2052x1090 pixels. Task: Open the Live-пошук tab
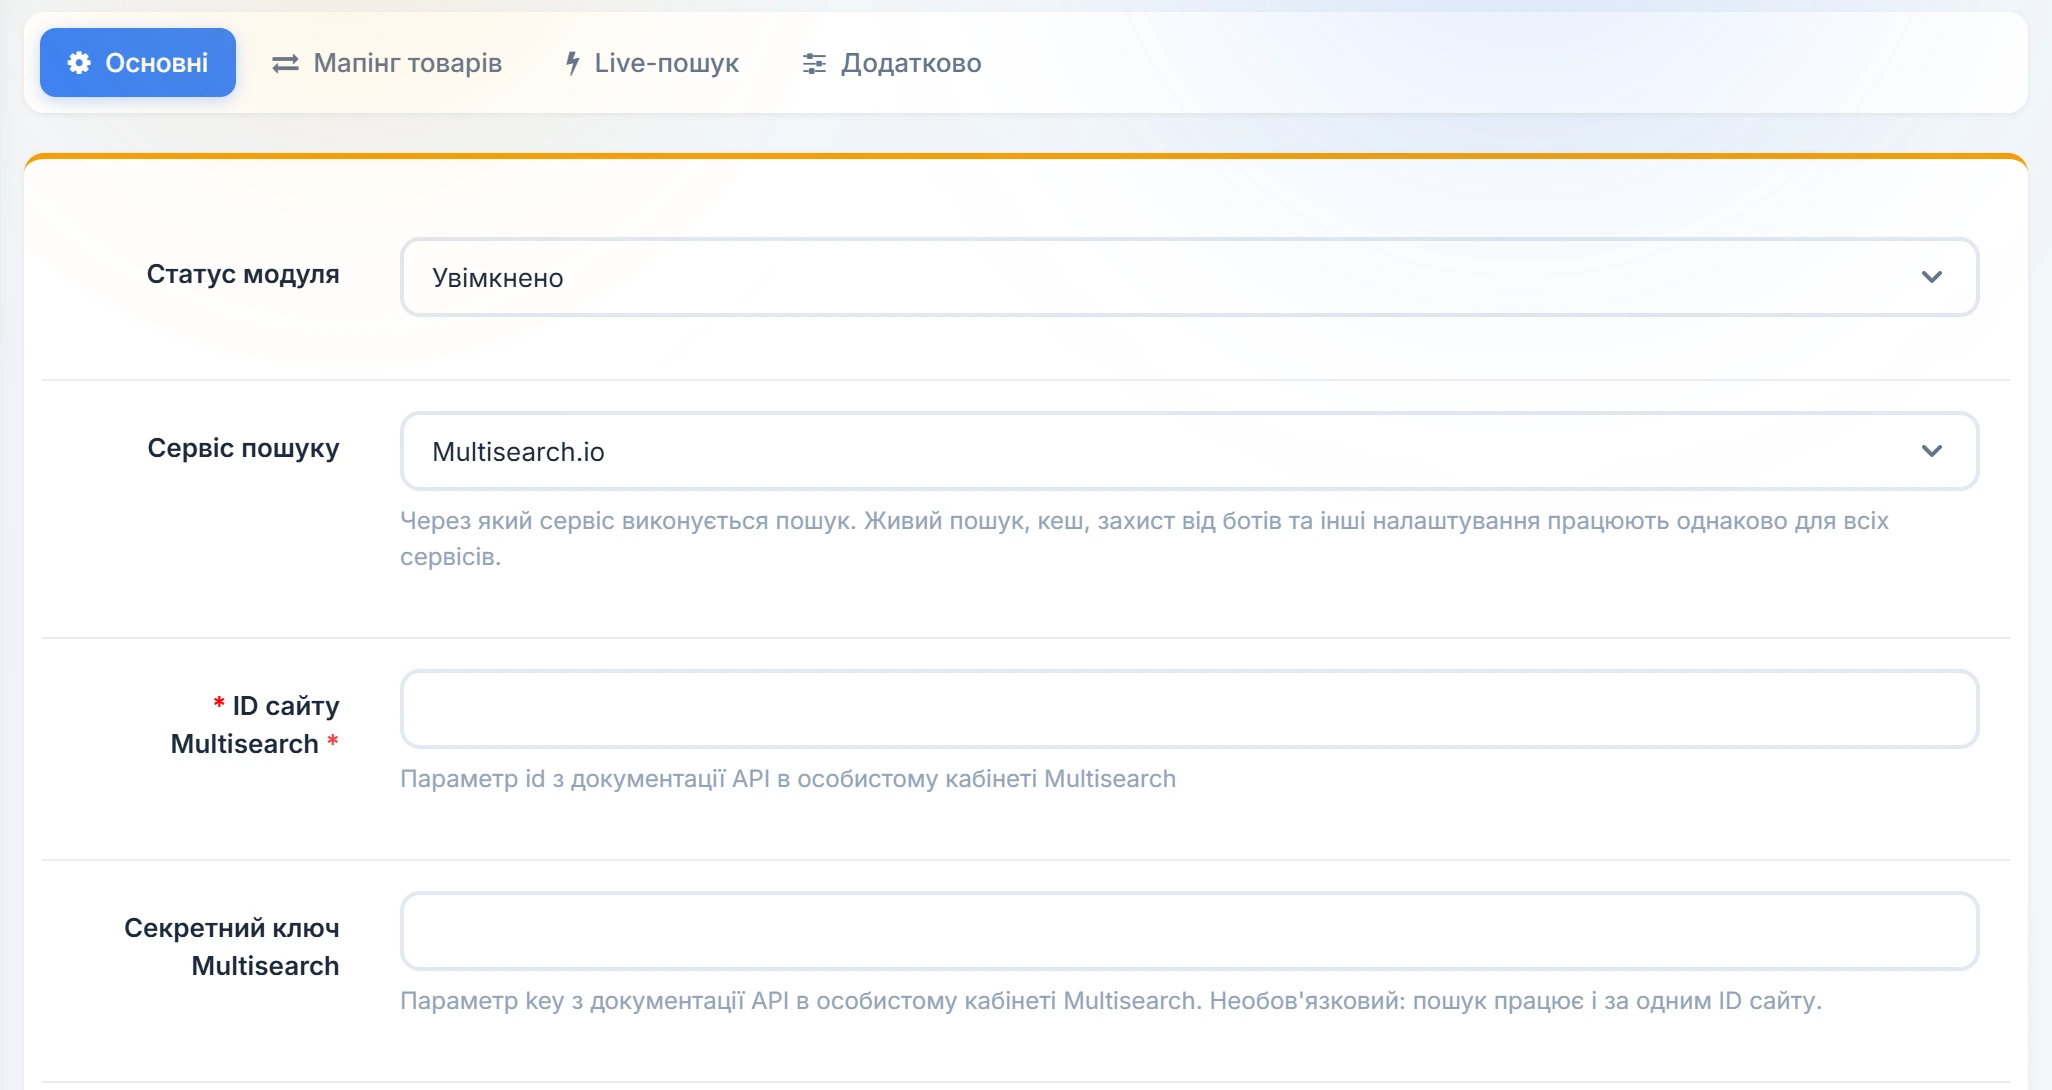tap(652, 63)
